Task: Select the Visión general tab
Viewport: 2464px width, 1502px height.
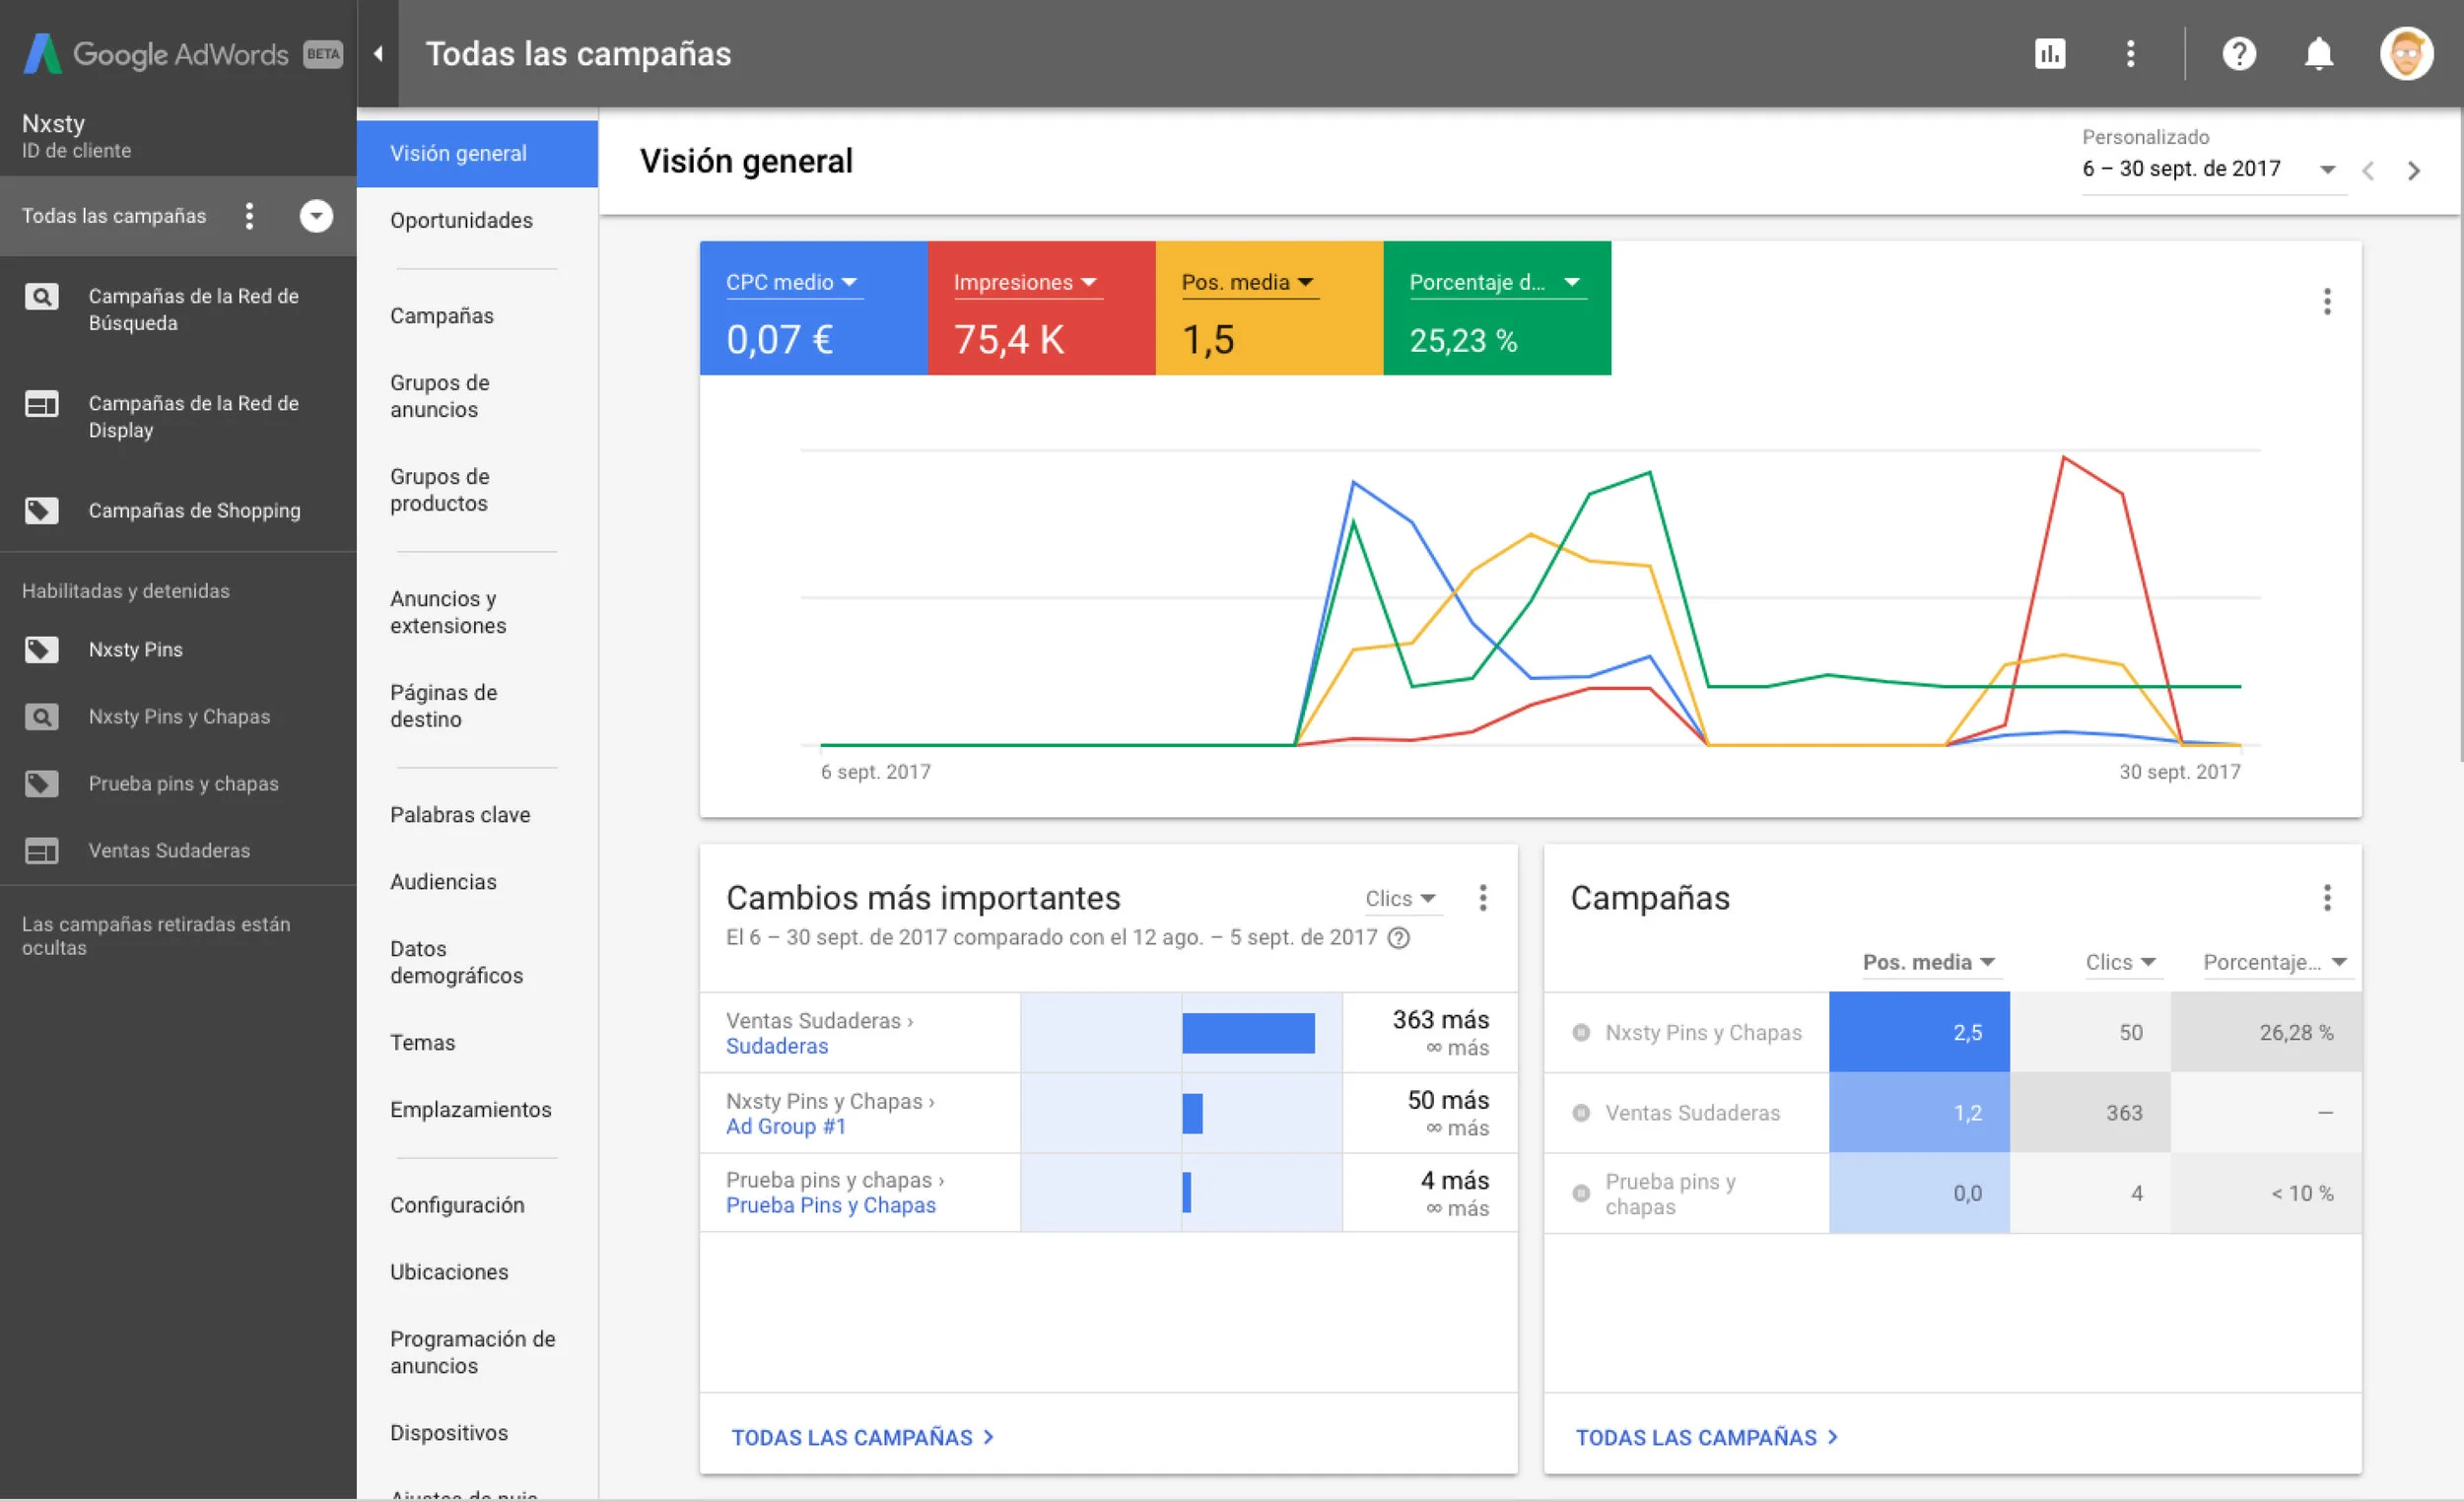Action: (x=477, y=154)
